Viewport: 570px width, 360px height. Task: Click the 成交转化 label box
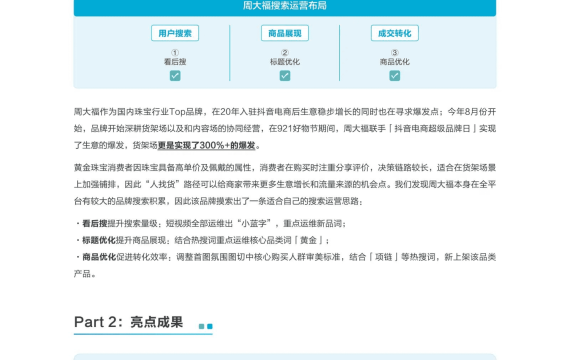(x=394, y=33)
